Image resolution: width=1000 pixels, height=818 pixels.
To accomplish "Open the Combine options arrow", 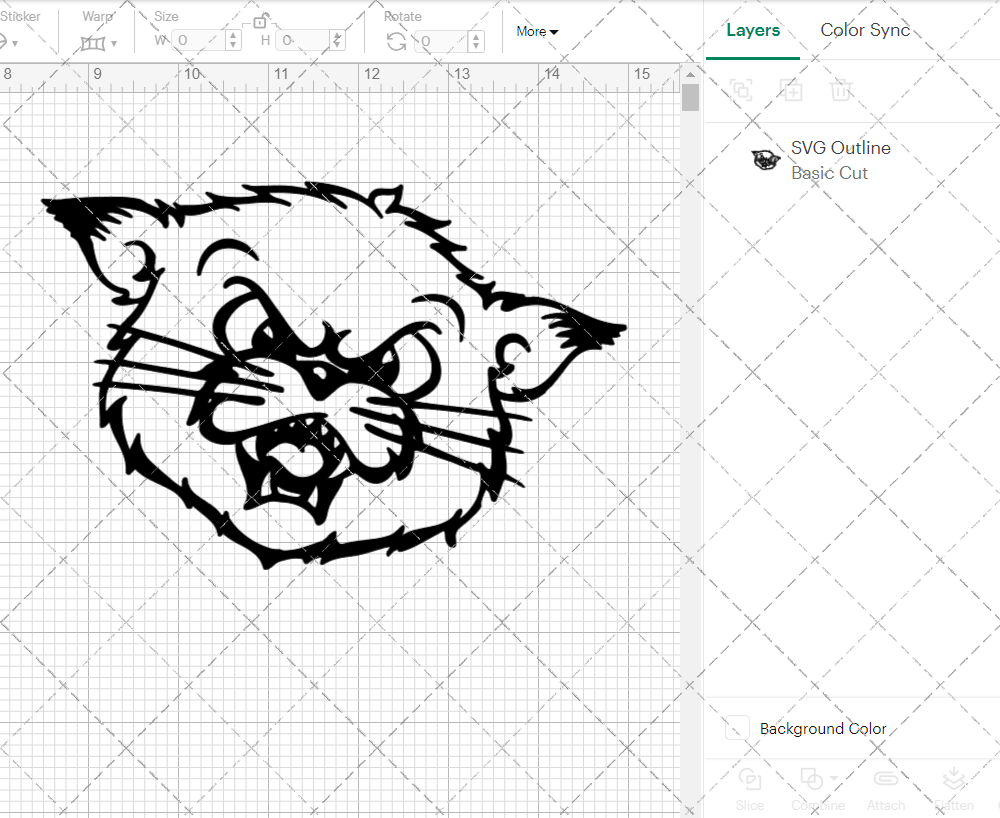I will 833,779.
